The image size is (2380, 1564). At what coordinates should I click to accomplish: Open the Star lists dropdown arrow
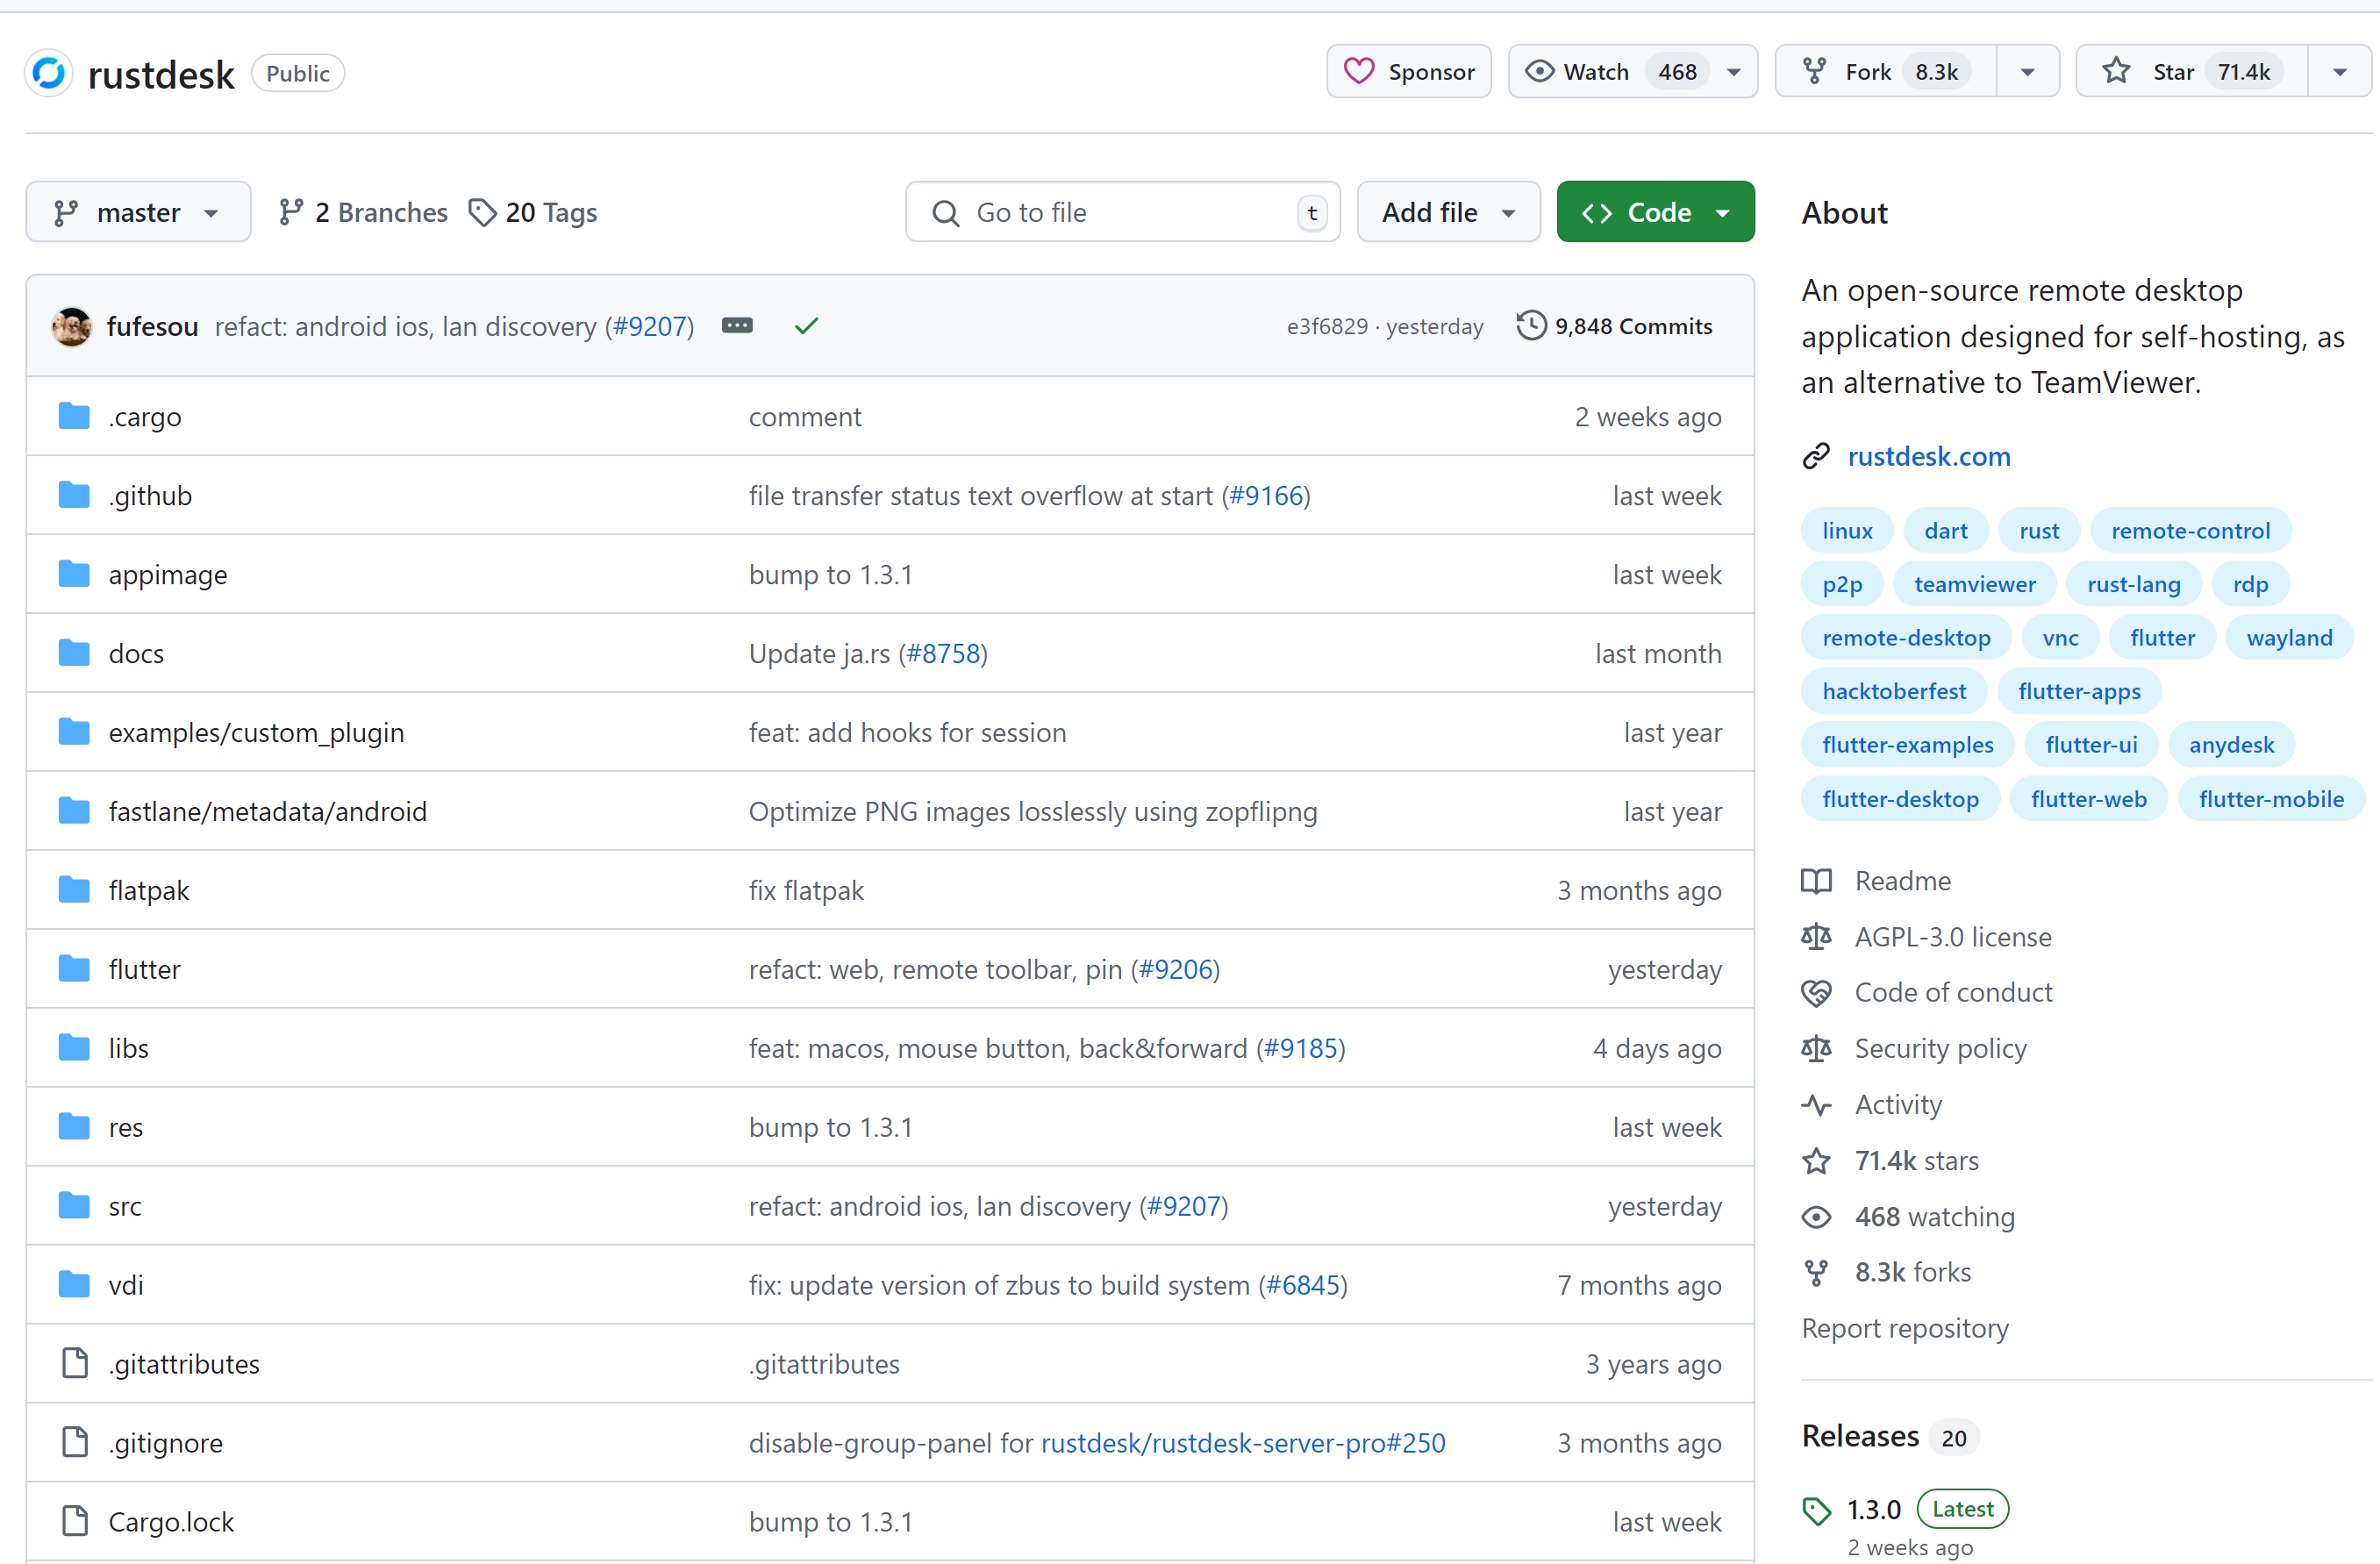[x=2339, y=72]
